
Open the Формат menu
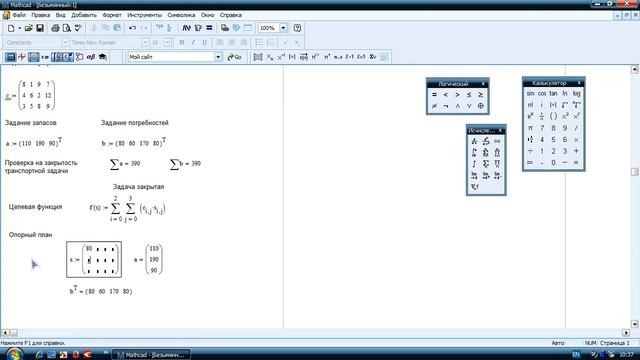tap(112, 15)
